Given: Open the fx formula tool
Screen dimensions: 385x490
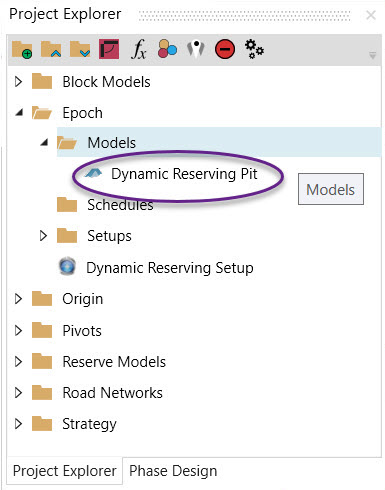Looking at the screenshot, I should (x=138, y=49).
